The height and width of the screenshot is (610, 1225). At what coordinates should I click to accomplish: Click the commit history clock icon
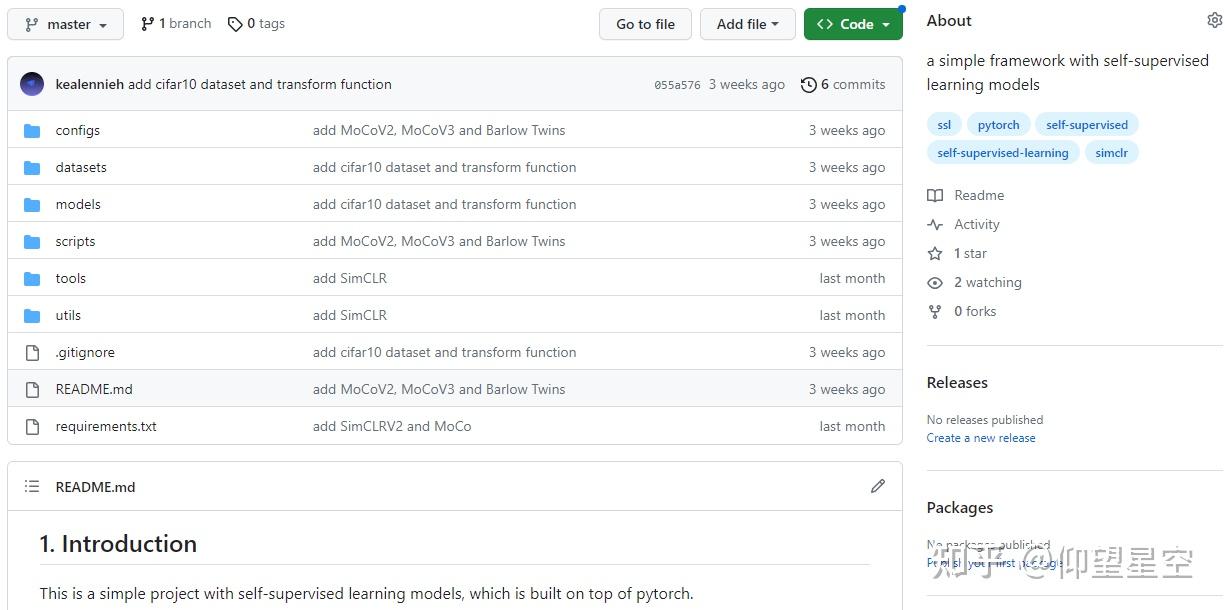[808, 85]
